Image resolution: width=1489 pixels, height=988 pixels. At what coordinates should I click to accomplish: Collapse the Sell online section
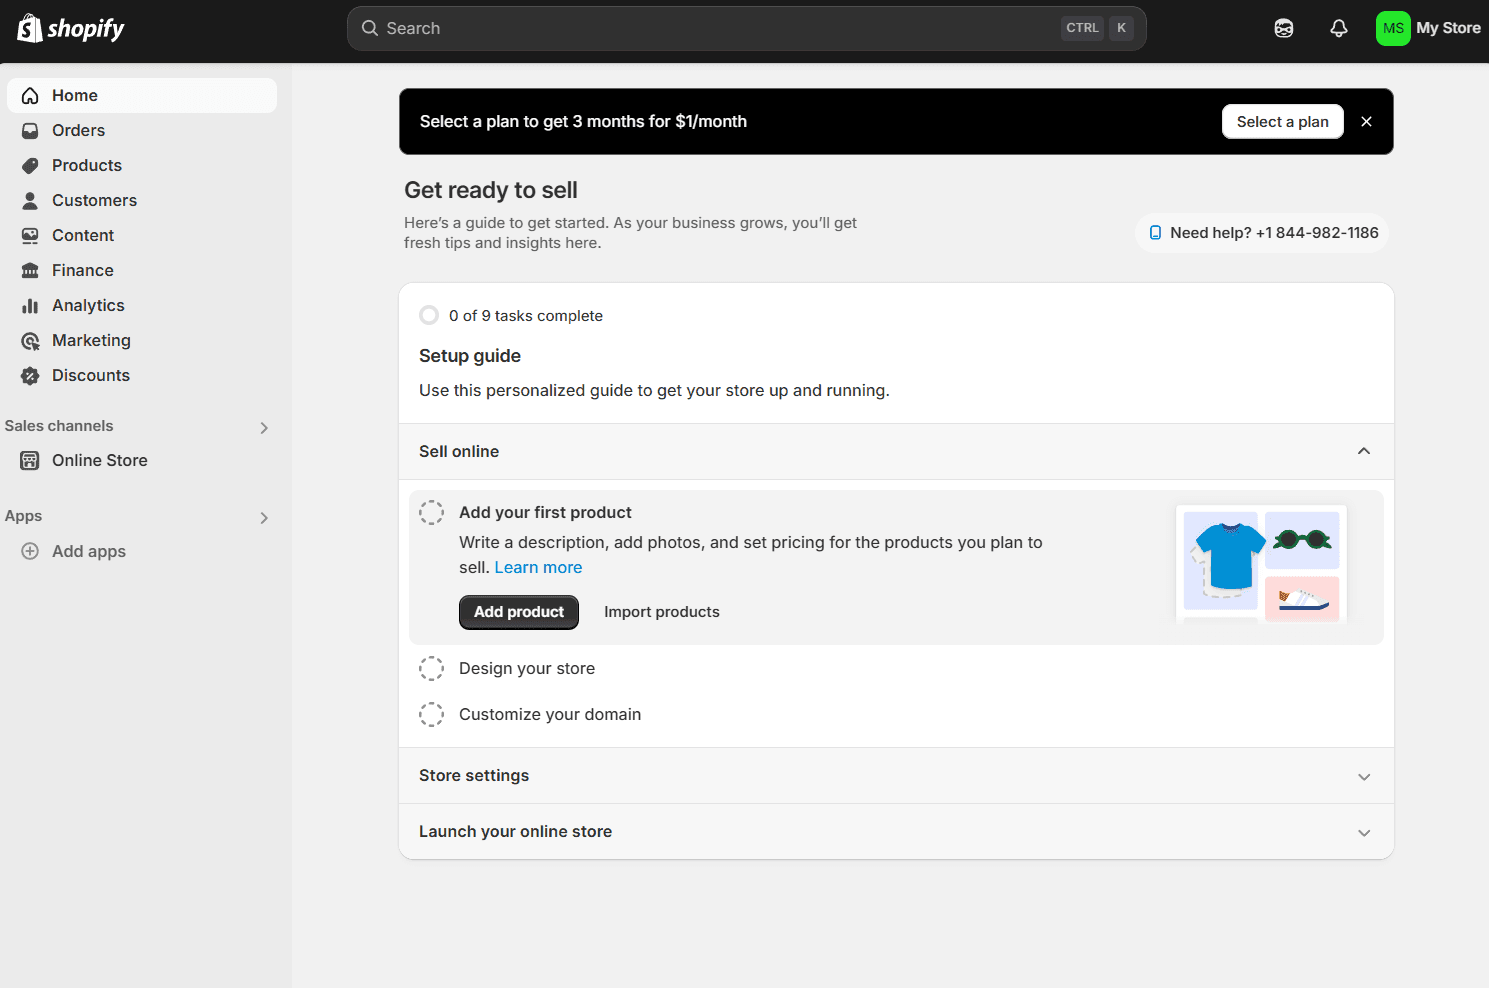[x=1363, y=451]
